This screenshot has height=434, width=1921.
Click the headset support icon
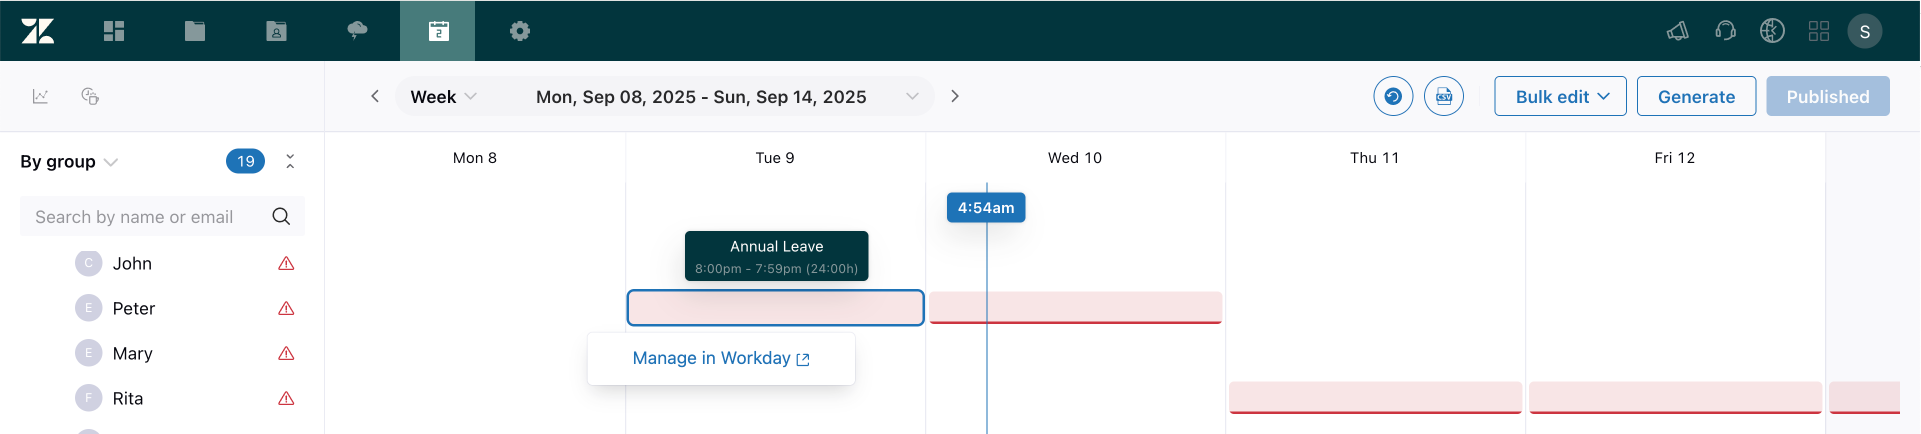pos(1725,31)
